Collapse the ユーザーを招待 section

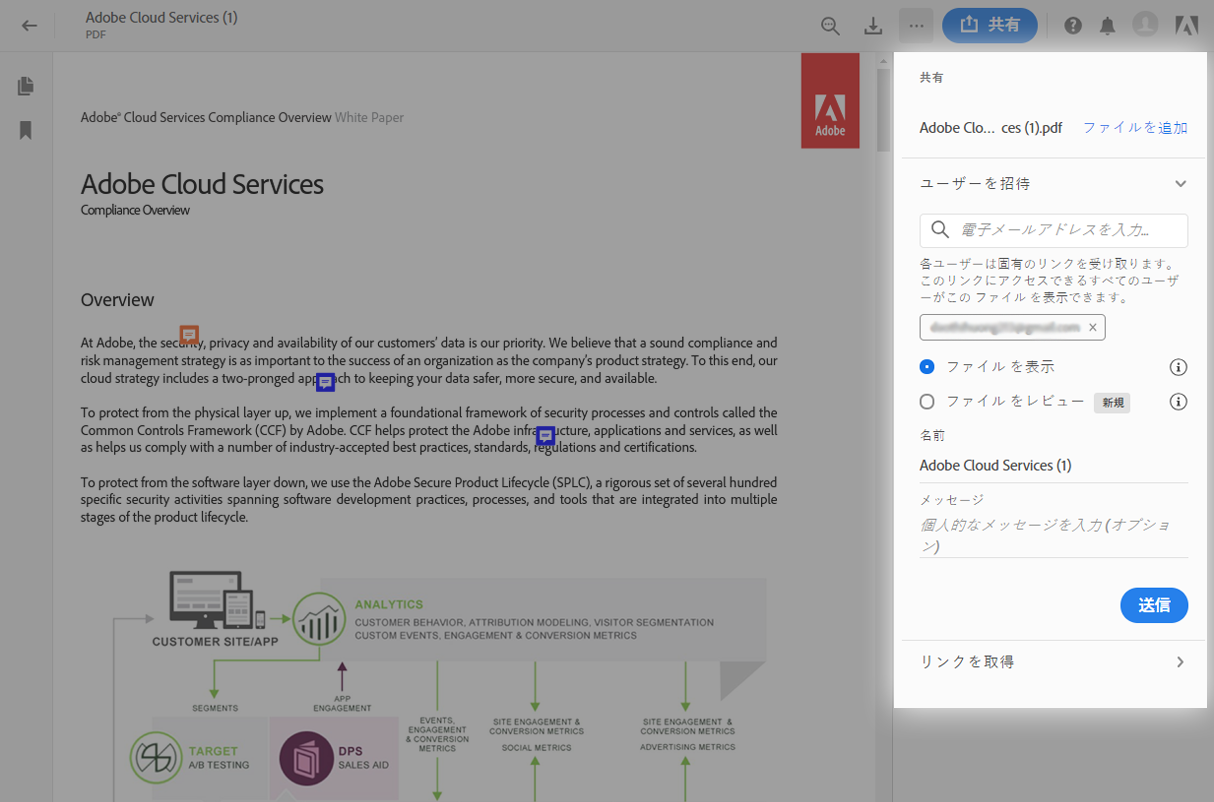pyautogui.click(x=1181, y=184)
